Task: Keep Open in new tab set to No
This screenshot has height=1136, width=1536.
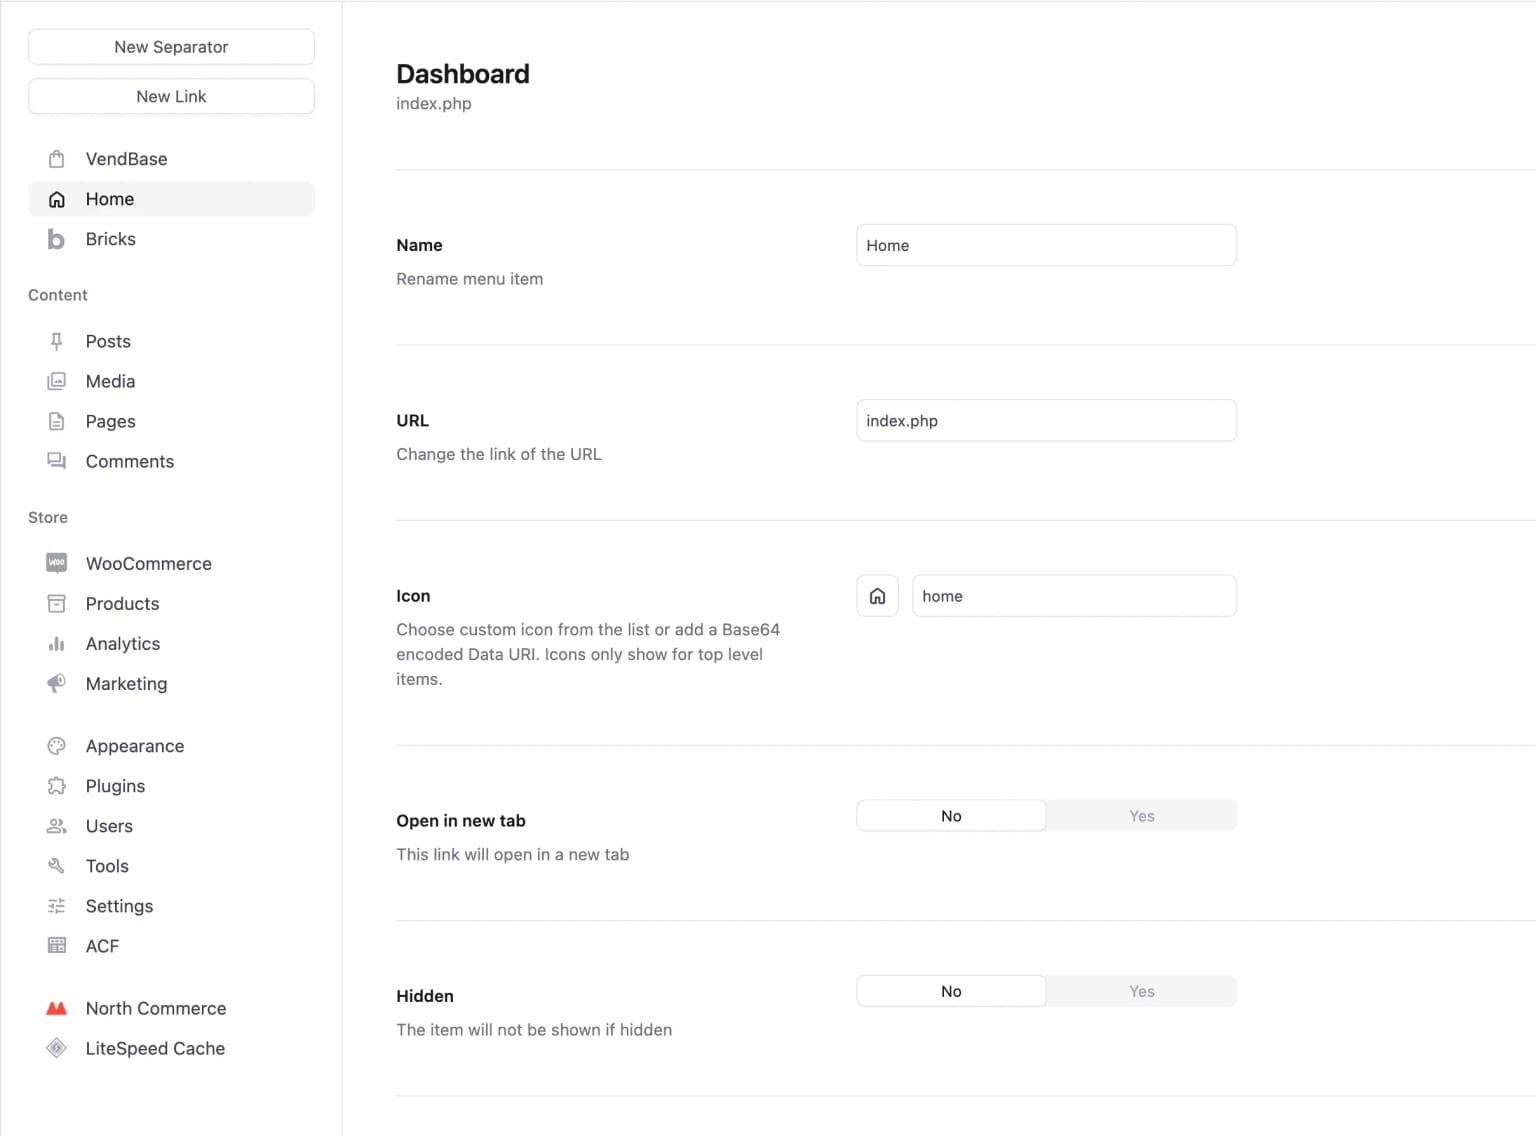Action: [950, 815]
